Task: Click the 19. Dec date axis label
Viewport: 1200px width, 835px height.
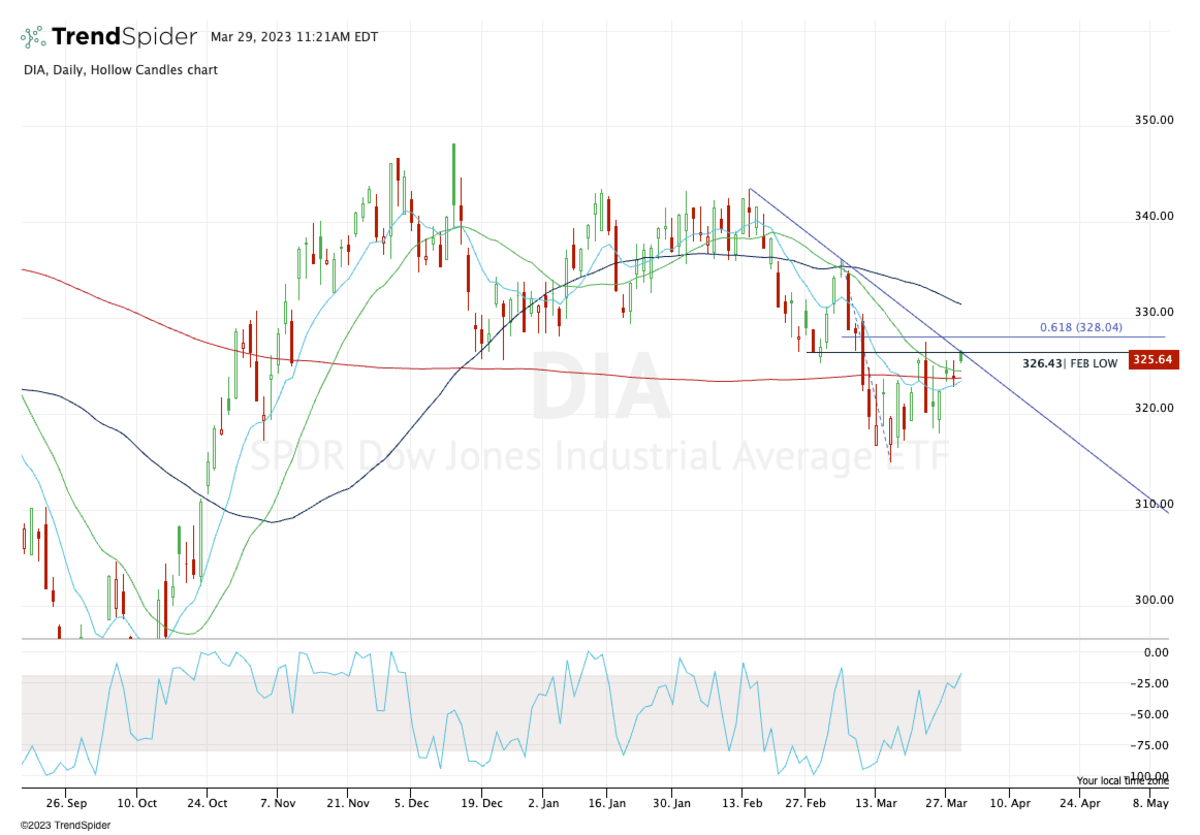Action: click(480, 803)
